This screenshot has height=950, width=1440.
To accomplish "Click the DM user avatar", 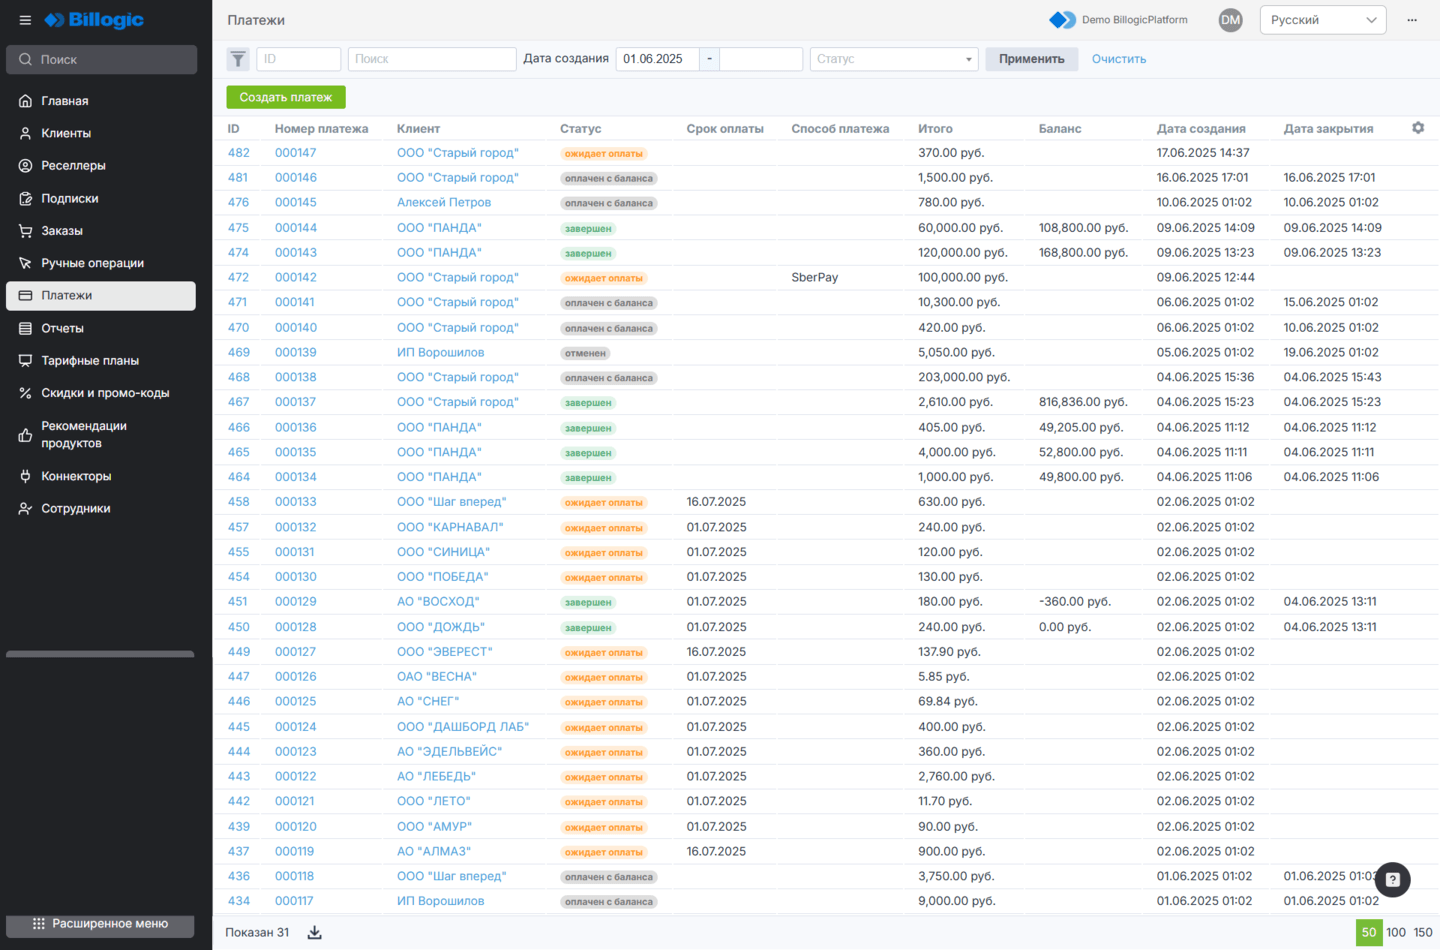I will tap(1230, 20).
